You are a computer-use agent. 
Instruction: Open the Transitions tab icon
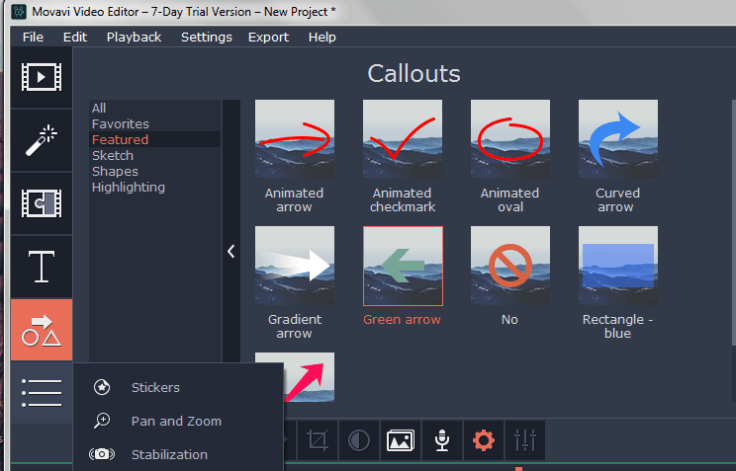41,203
